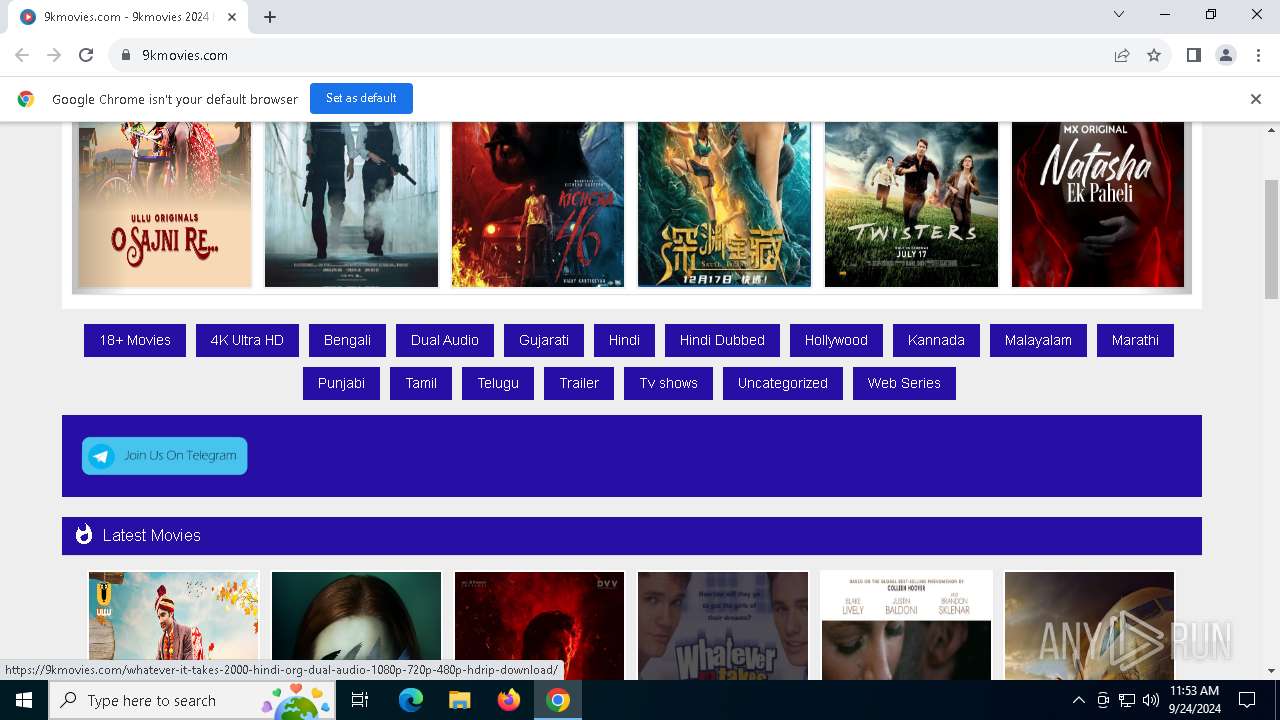
Task: Select the Kannada category
Action: [x=936, y=340]
